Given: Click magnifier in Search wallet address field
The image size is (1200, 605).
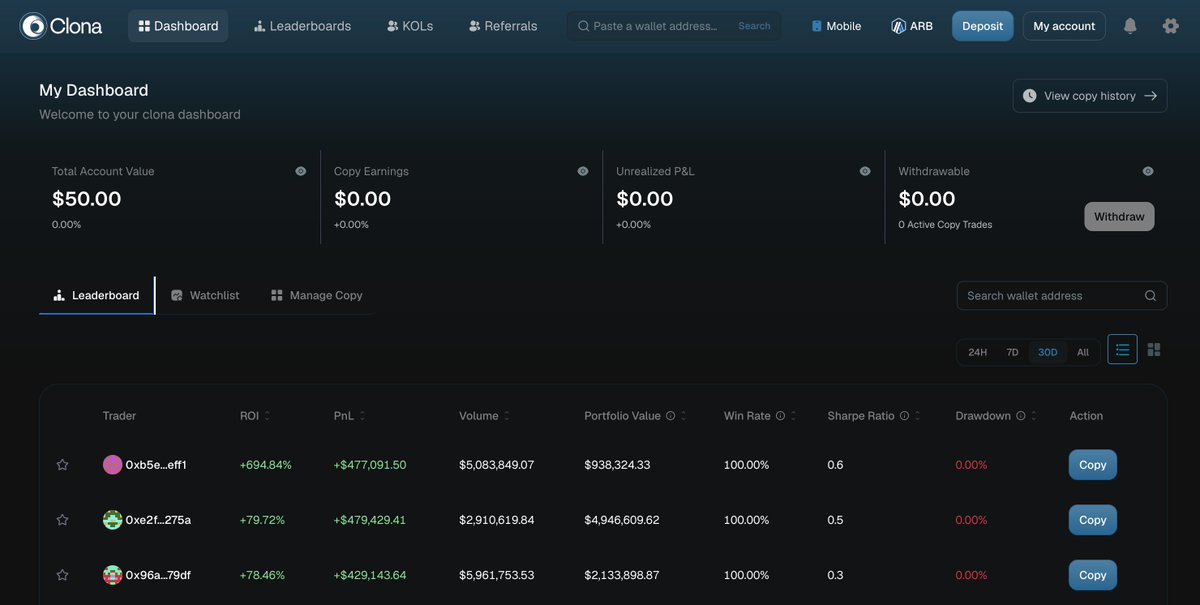Looking at the screenshot, I should pos(1150,296).
